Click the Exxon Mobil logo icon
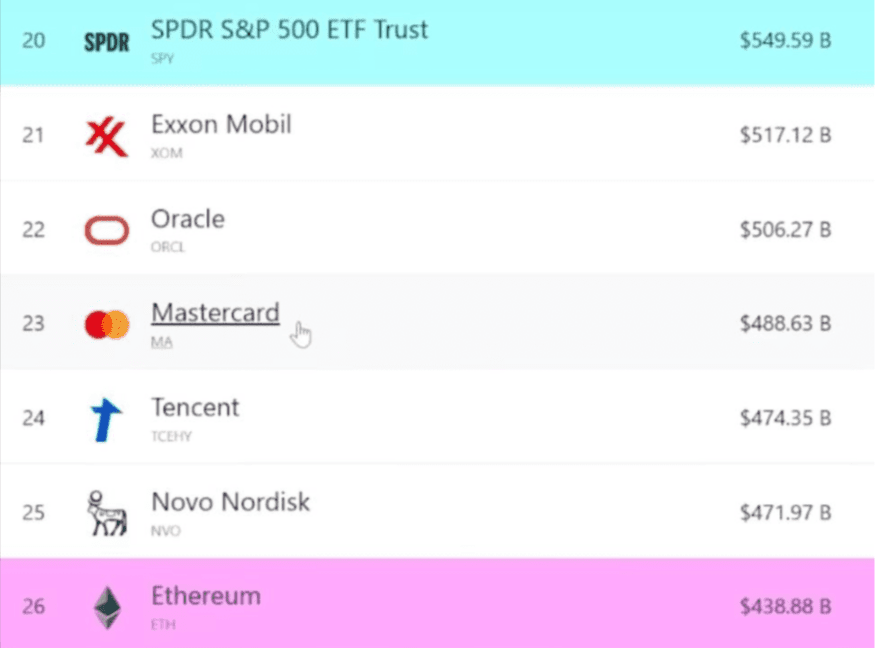 point(106,137)
